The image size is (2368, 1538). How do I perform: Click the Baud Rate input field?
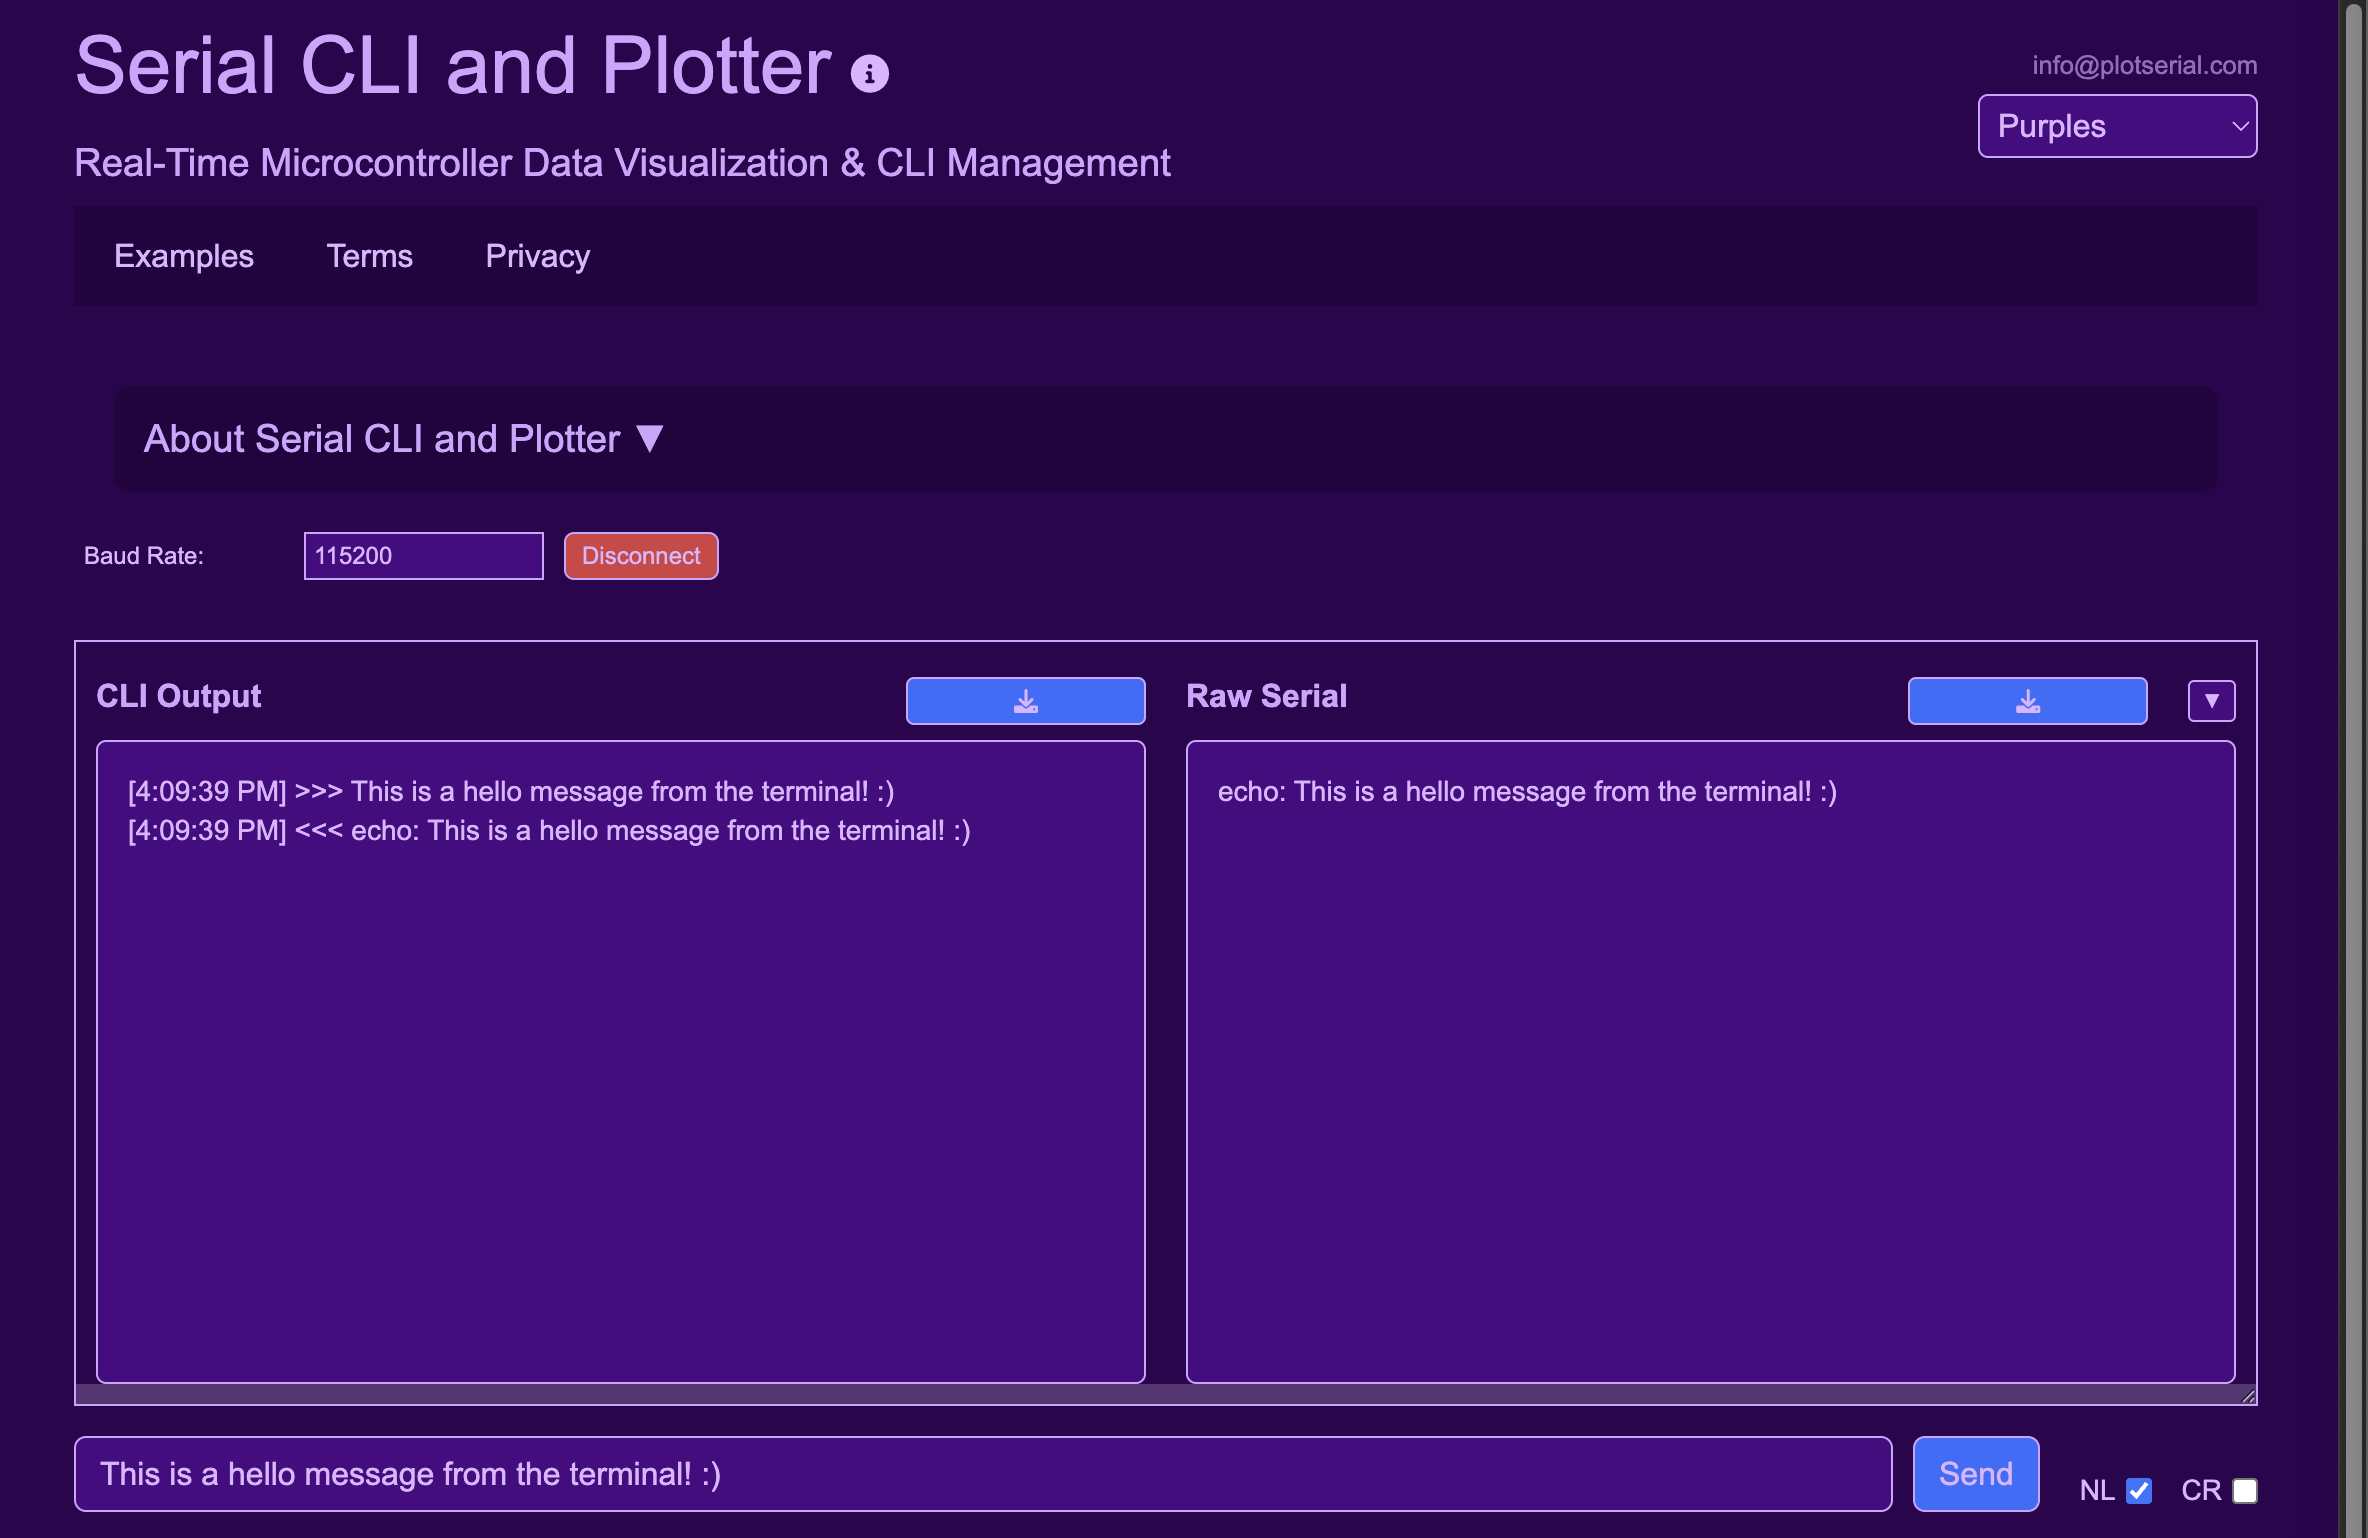coord(423,556)
